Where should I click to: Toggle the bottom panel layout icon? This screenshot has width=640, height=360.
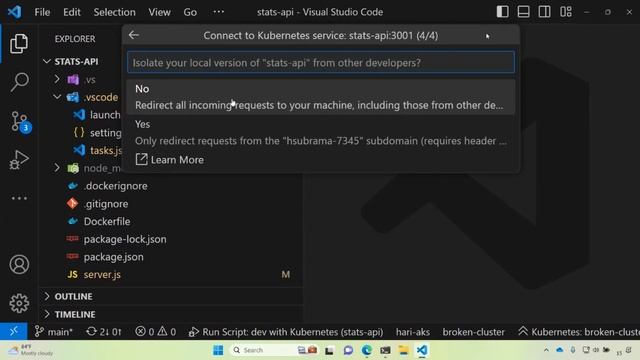[523, 12]
